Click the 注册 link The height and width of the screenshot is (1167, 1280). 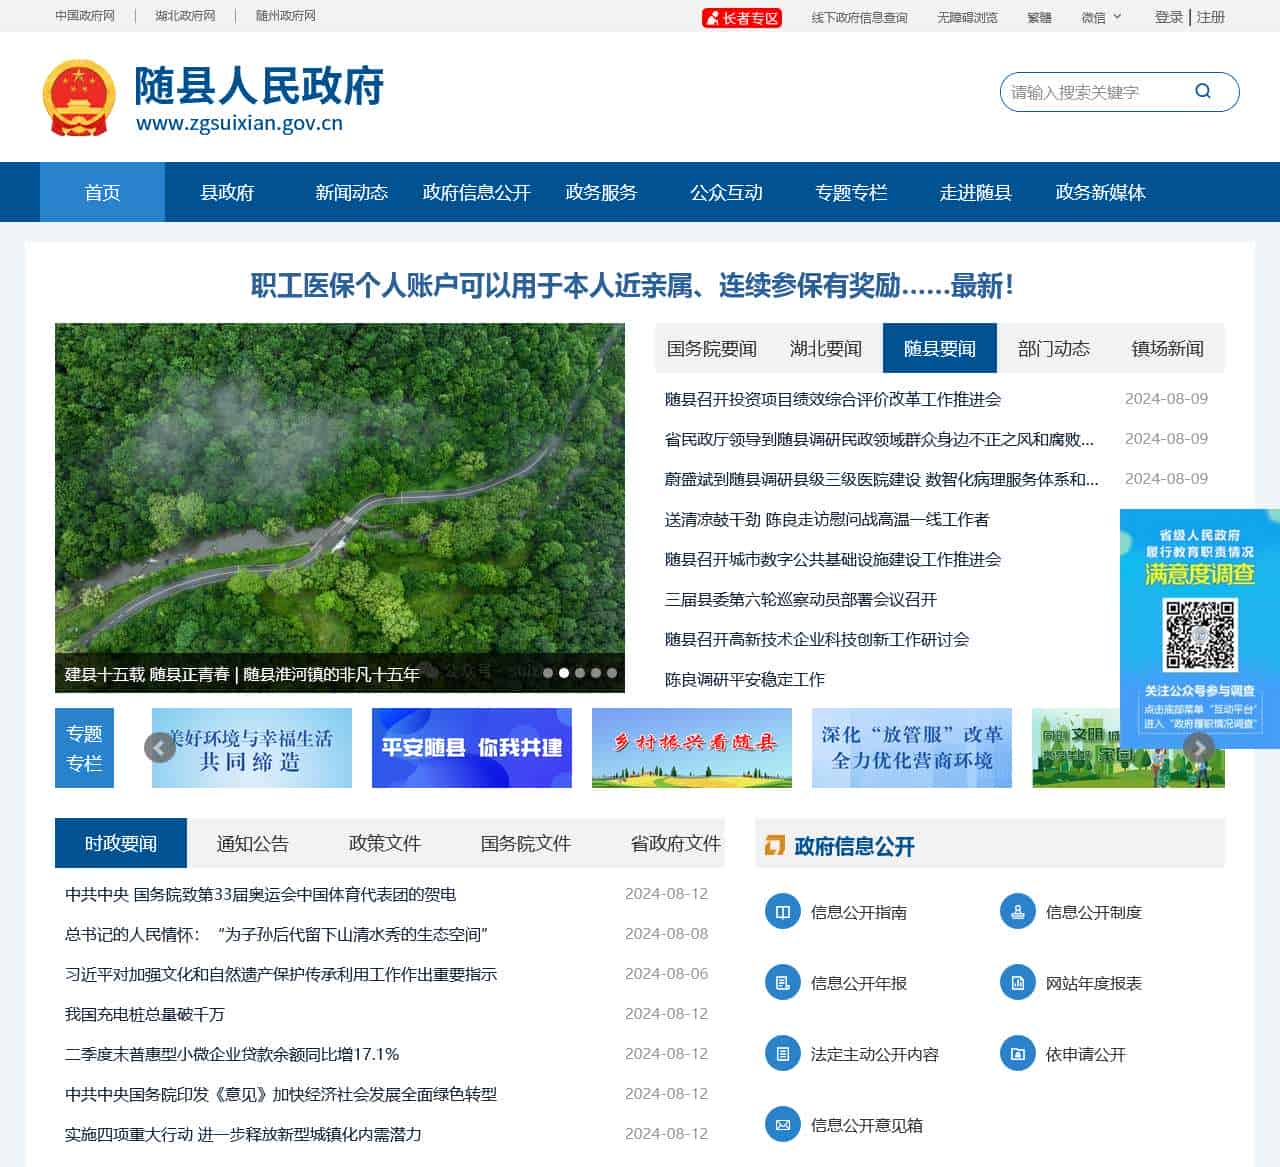tap(1210, 17)
